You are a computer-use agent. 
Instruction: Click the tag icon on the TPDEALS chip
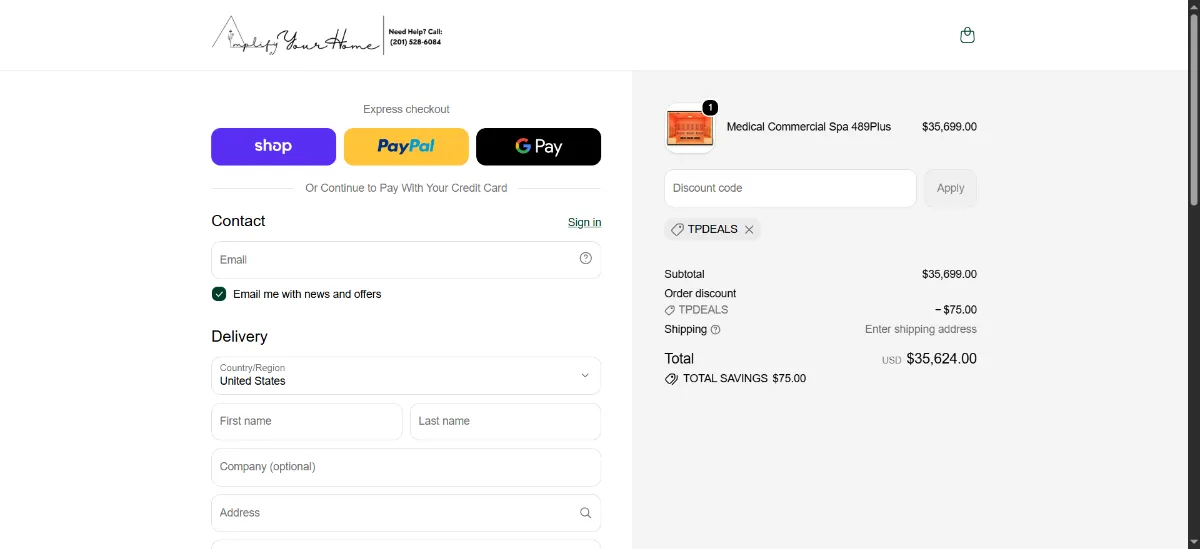(x=677, y=229)
